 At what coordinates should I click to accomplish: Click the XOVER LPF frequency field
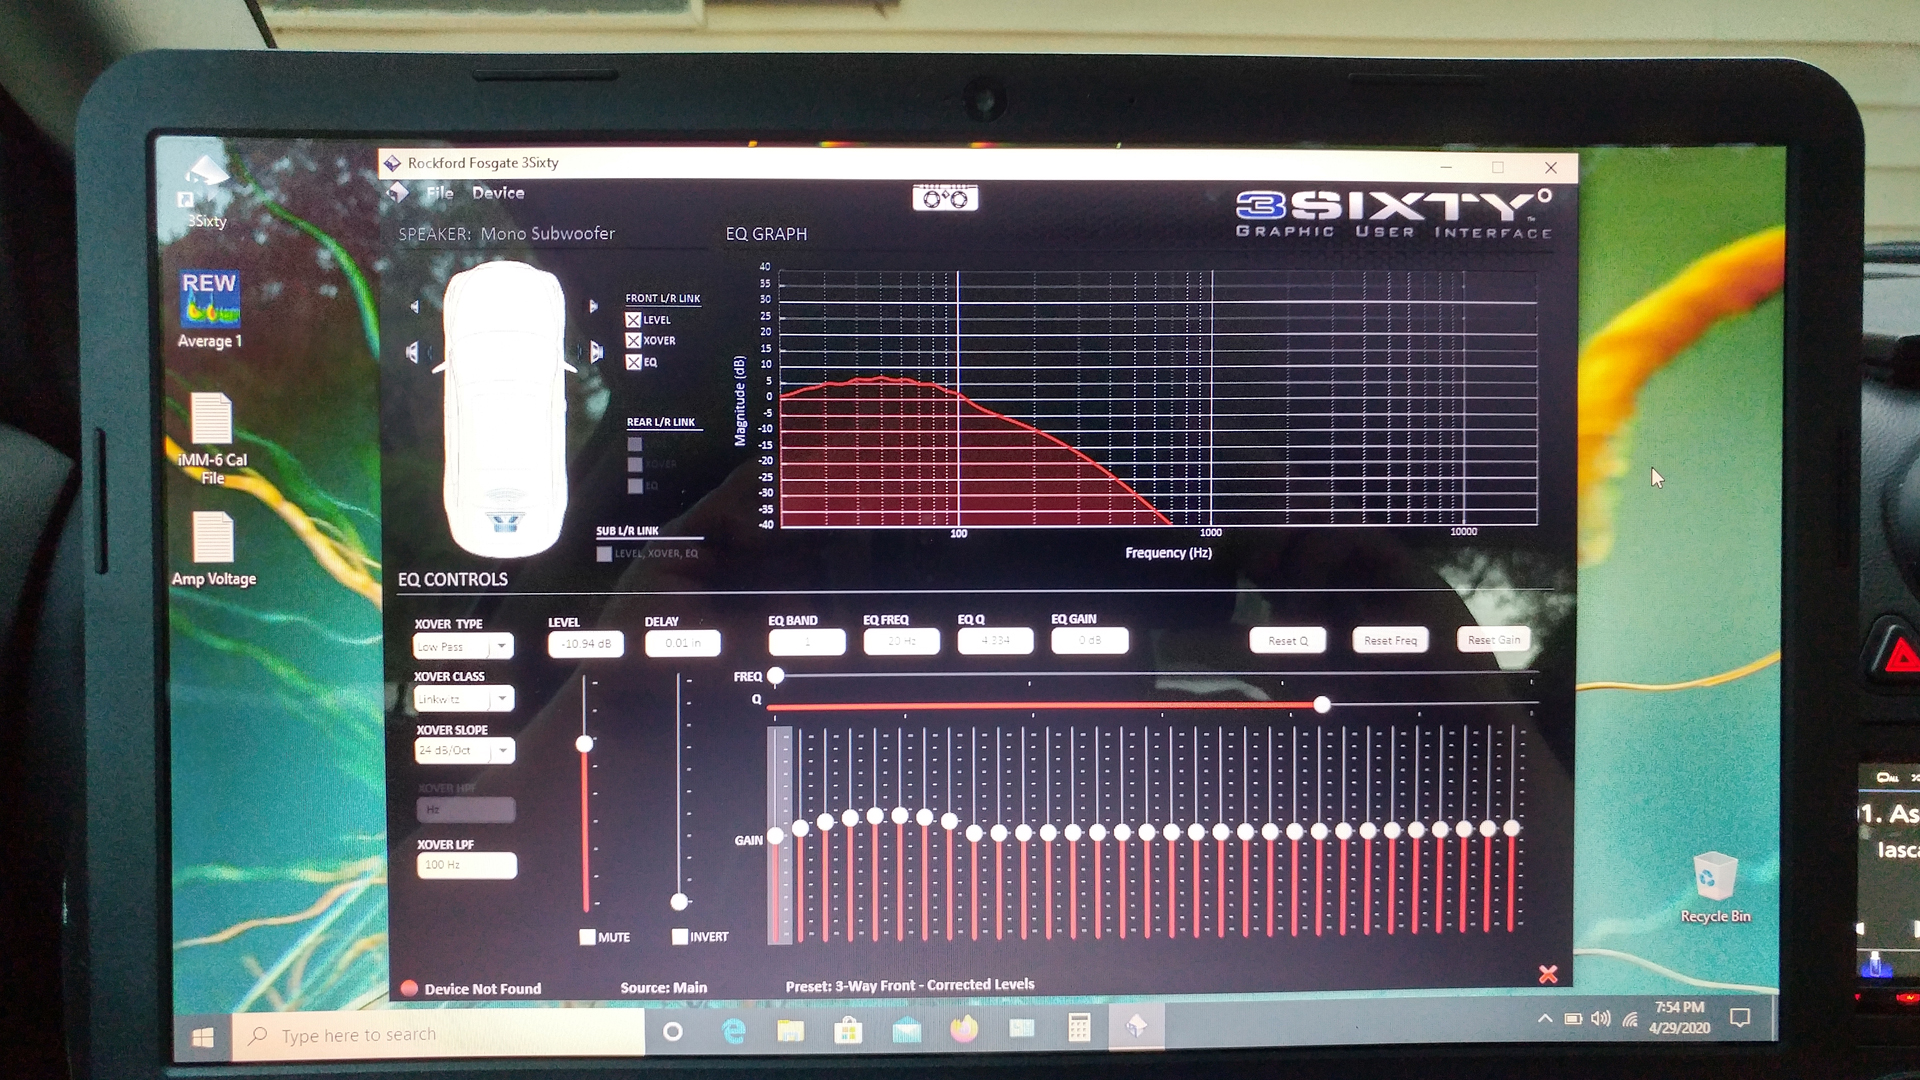click(x=467, y=865)
